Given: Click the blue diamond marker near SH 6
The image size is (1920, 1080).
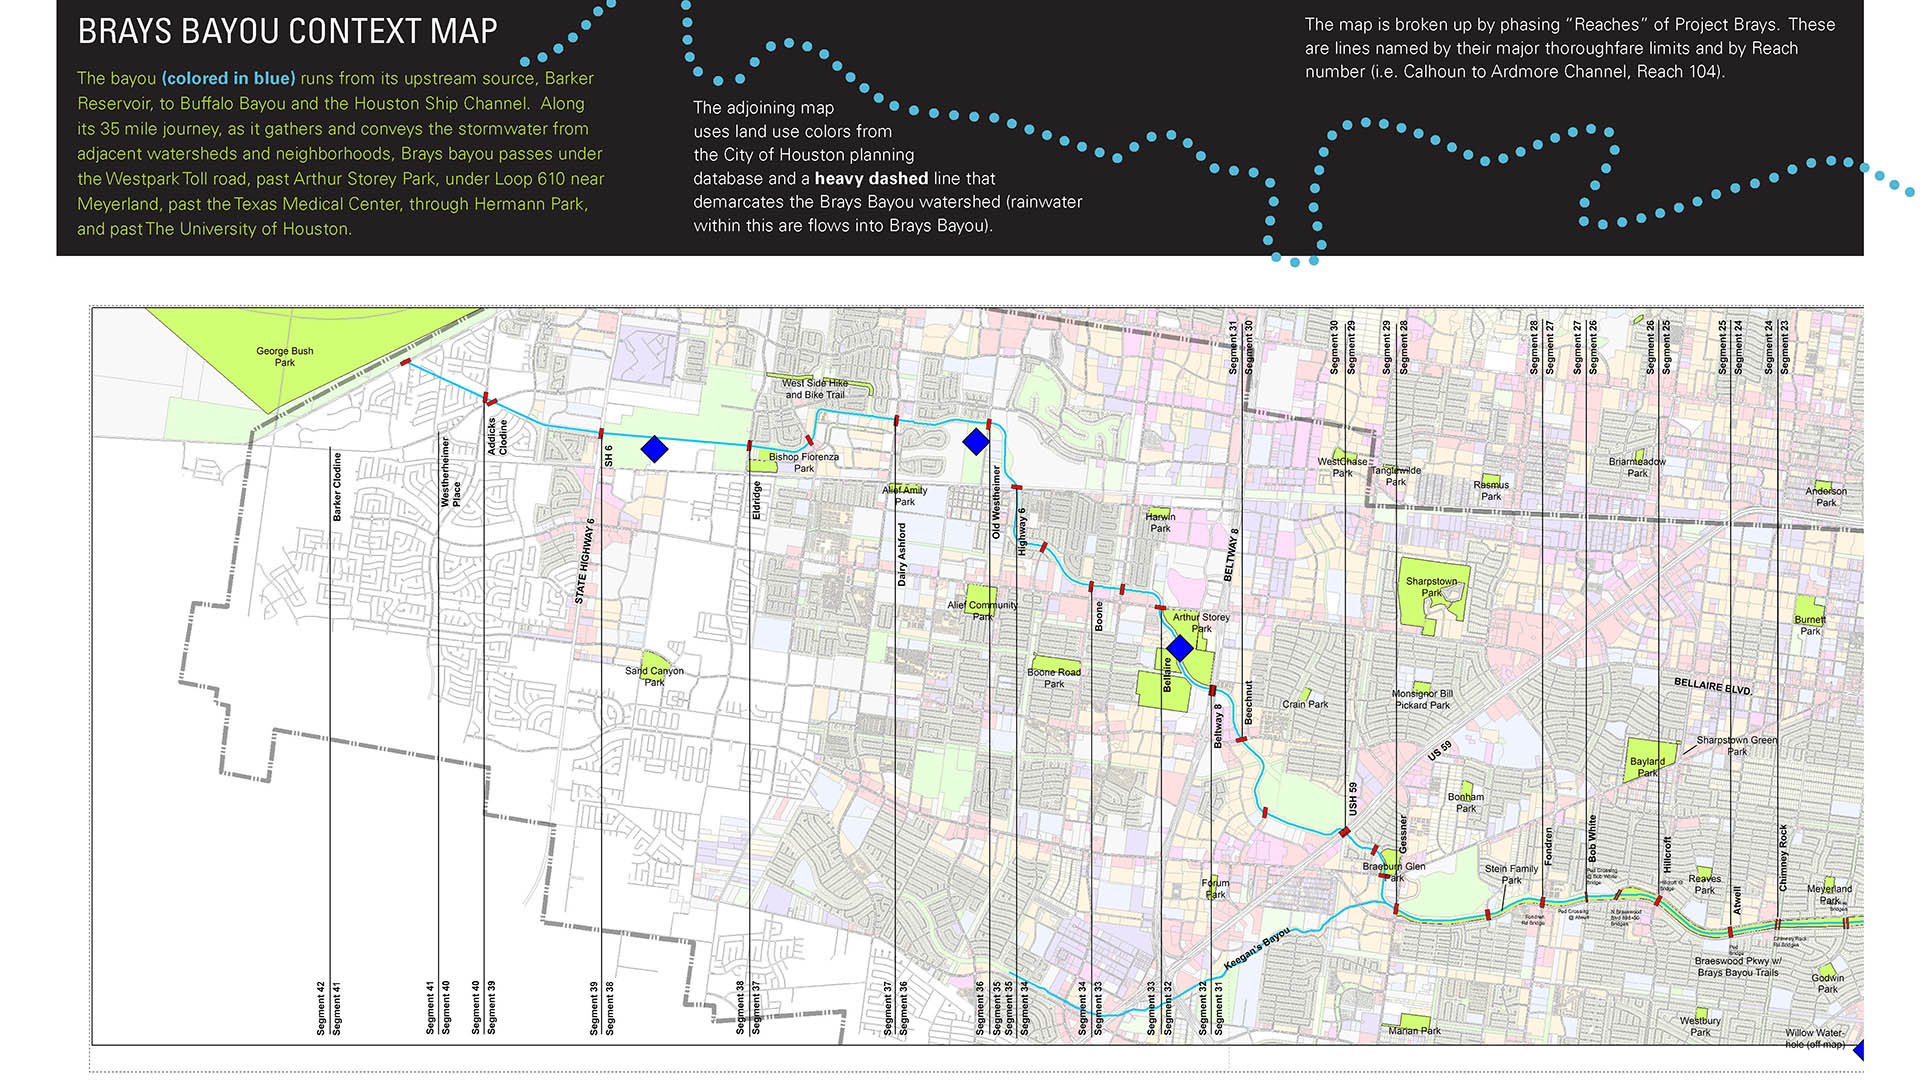Looking at the screenshot, I should tap(654, 449).
